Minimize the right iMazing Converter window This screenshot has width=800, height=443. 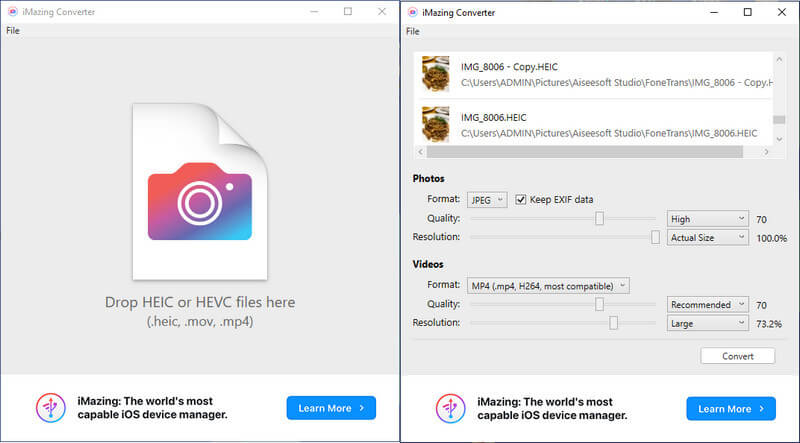point(714,12)
